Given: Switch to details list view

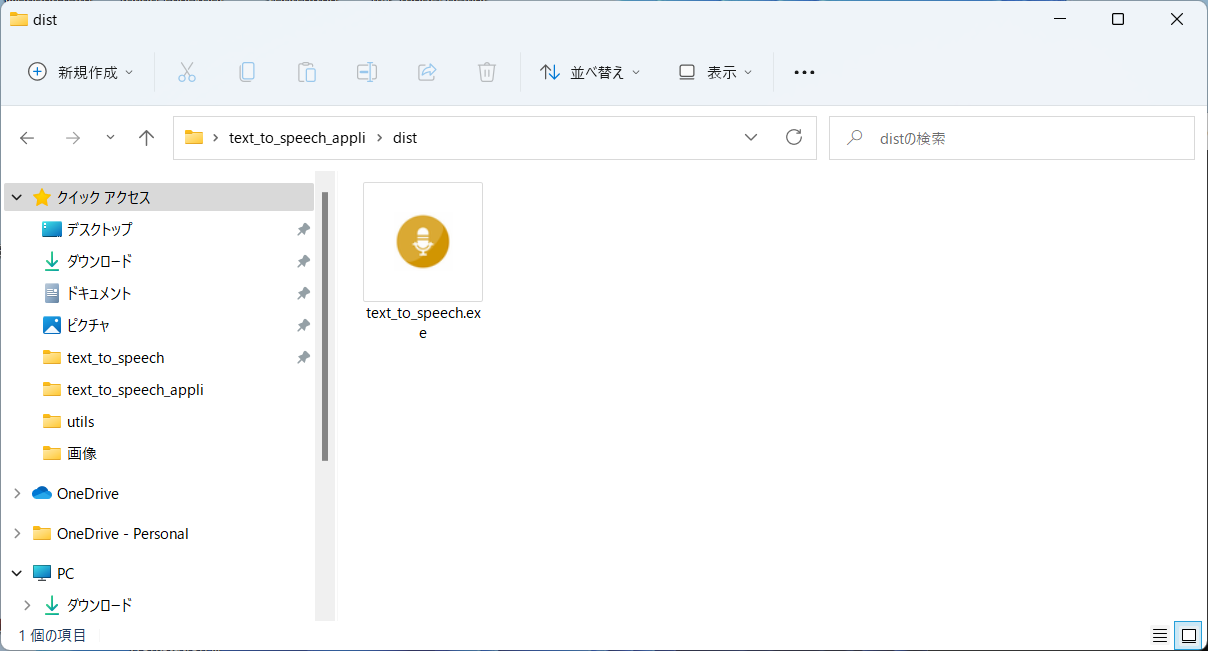Looking at the screenshot, I should click(x=1160, y=635).
